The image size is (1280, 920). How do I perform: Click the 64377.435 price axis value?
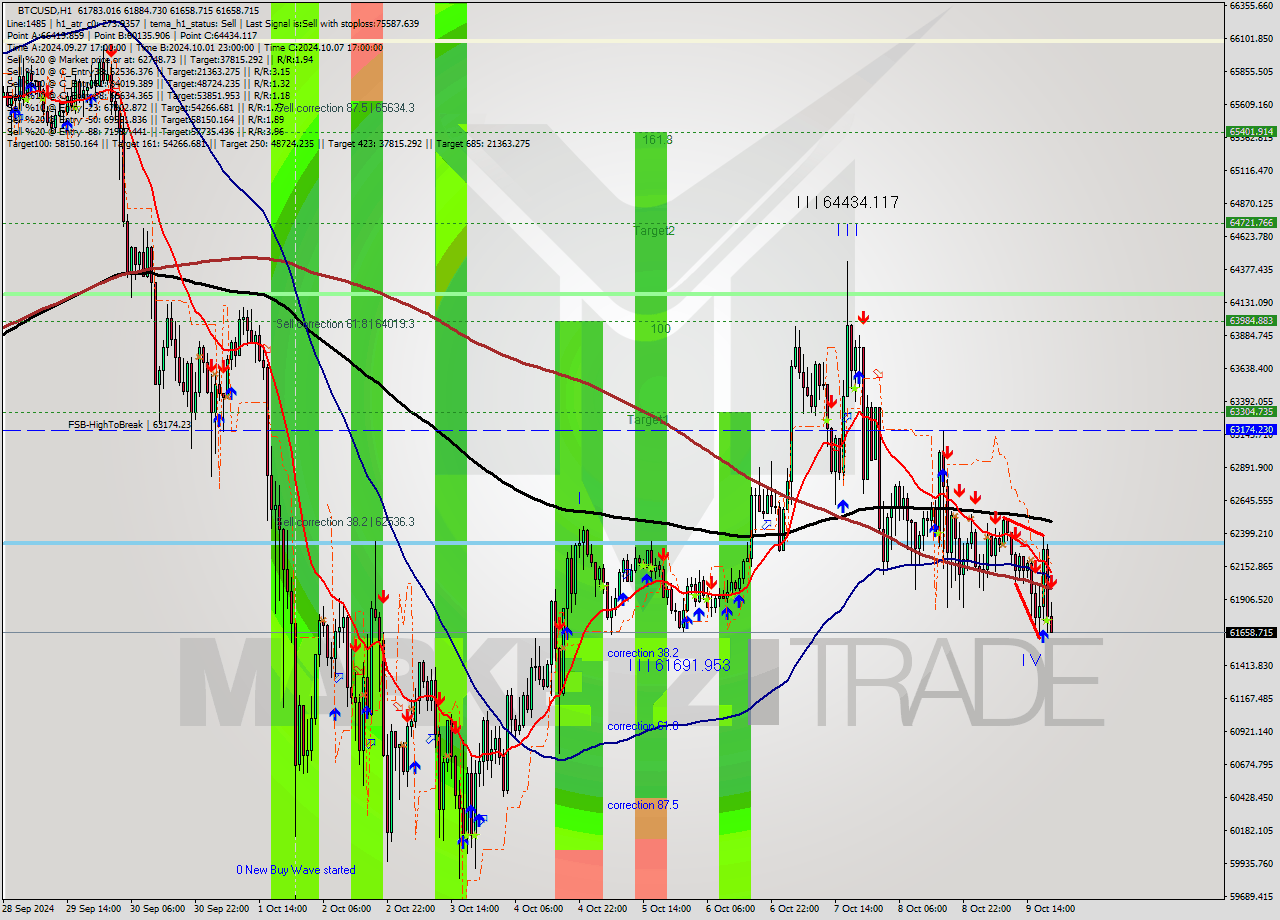(x=1251, y=269)
